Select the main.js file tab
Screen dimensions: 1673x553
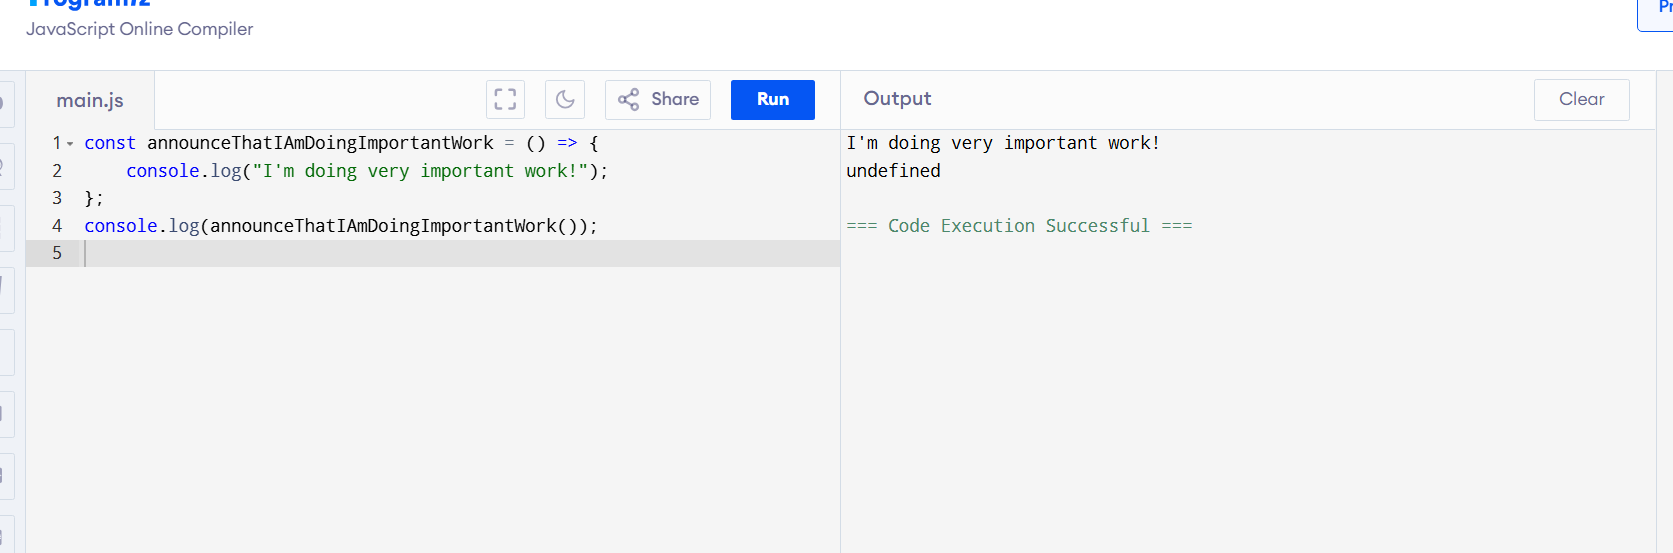(x=90, y=100)
